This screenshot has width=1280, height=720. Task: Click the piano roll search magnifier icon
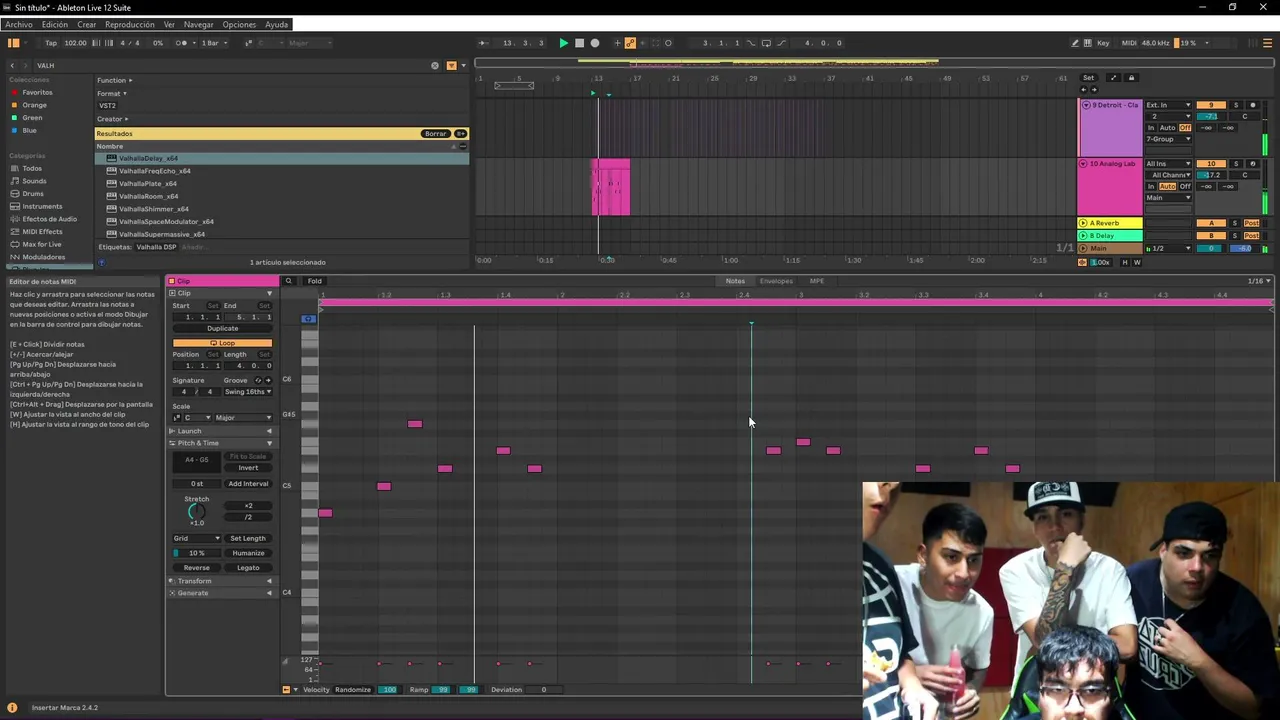click(x=289, y=281)
